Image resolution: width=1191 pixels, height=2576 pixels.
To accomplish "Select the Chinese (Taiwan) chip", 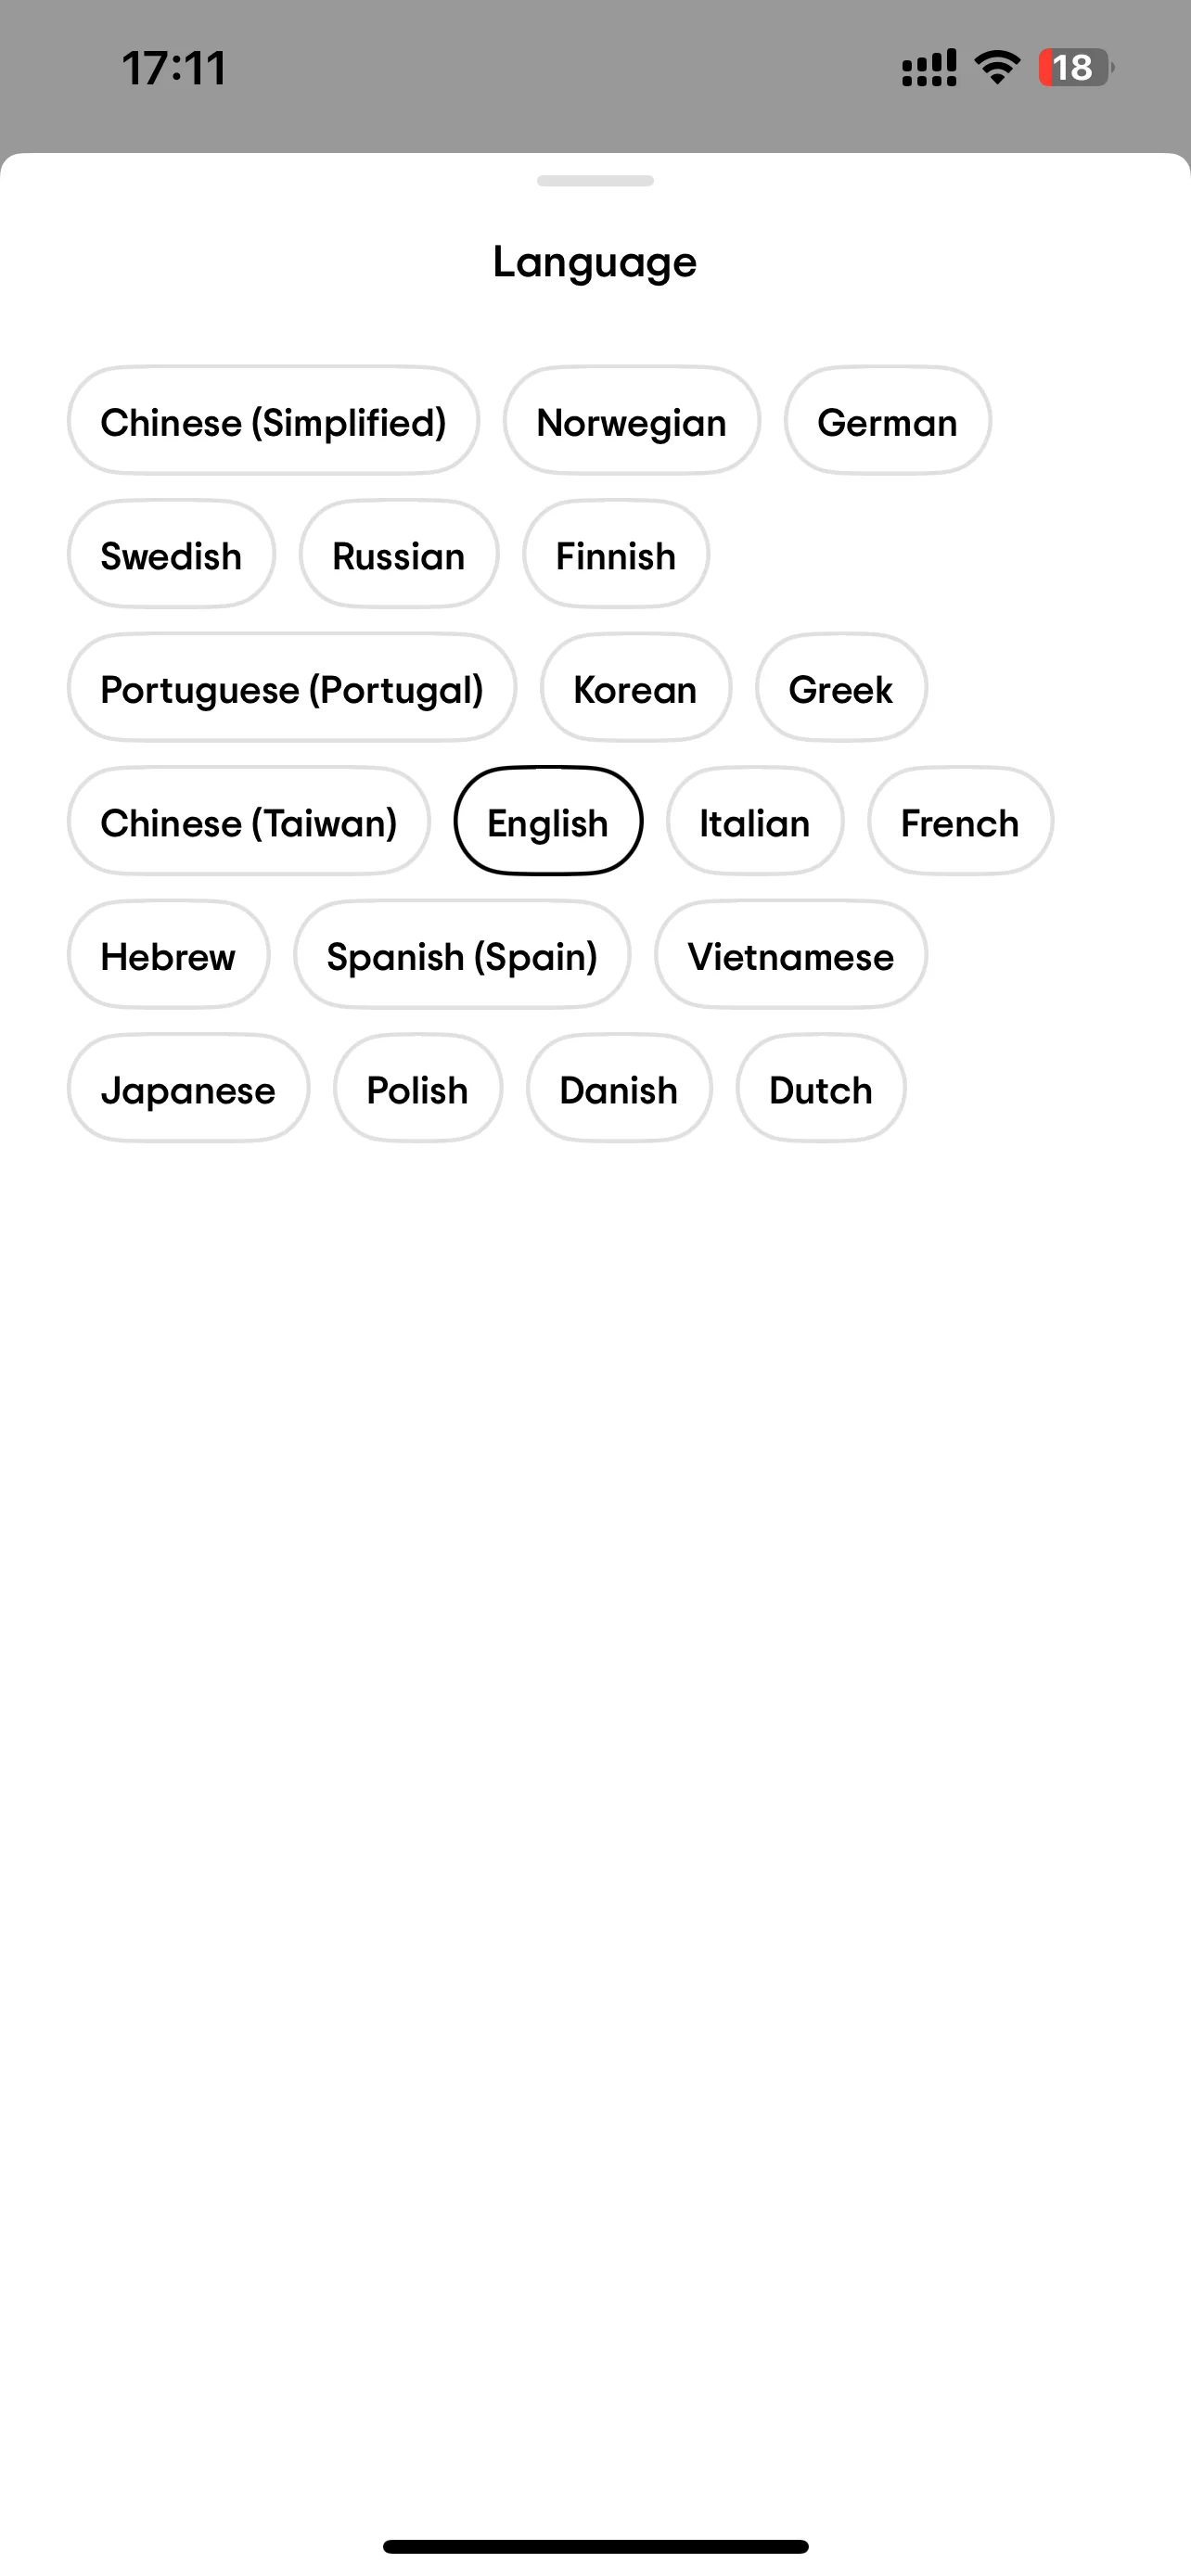I will pyautogui.click(x=249, y=822).
